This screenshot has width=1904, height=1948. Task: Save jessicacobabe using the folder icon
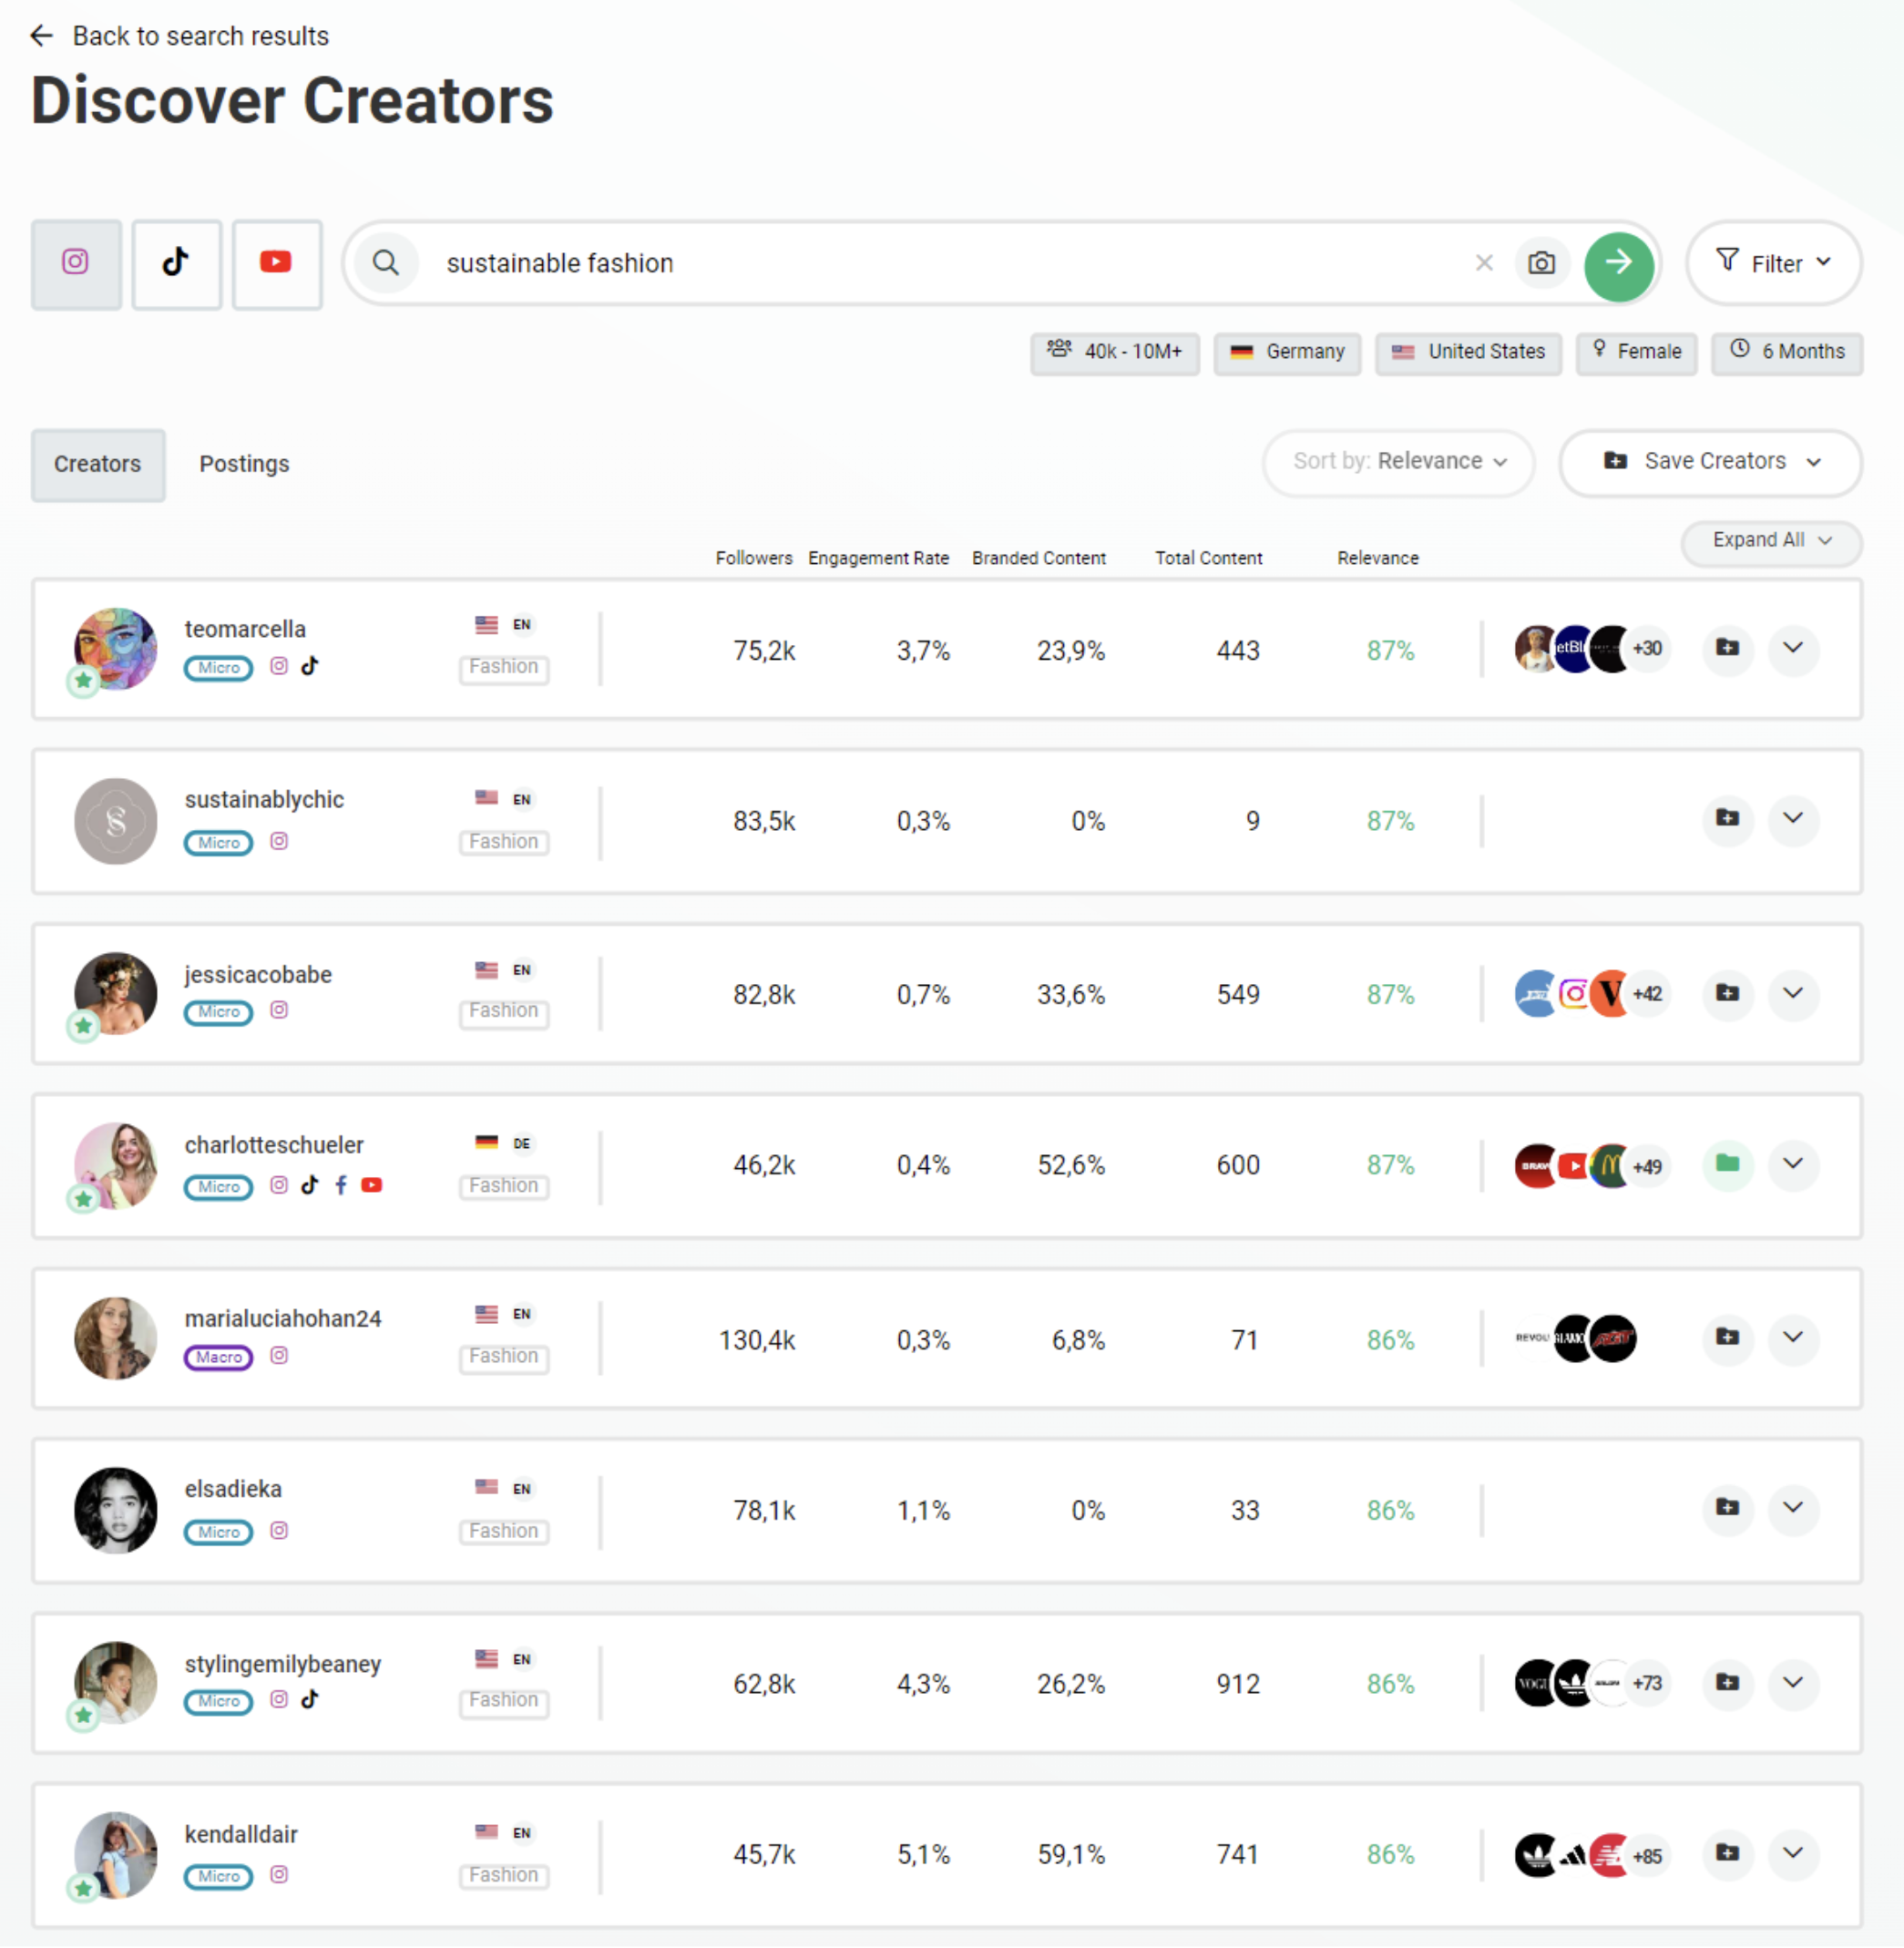click(x=1727, y=994)
